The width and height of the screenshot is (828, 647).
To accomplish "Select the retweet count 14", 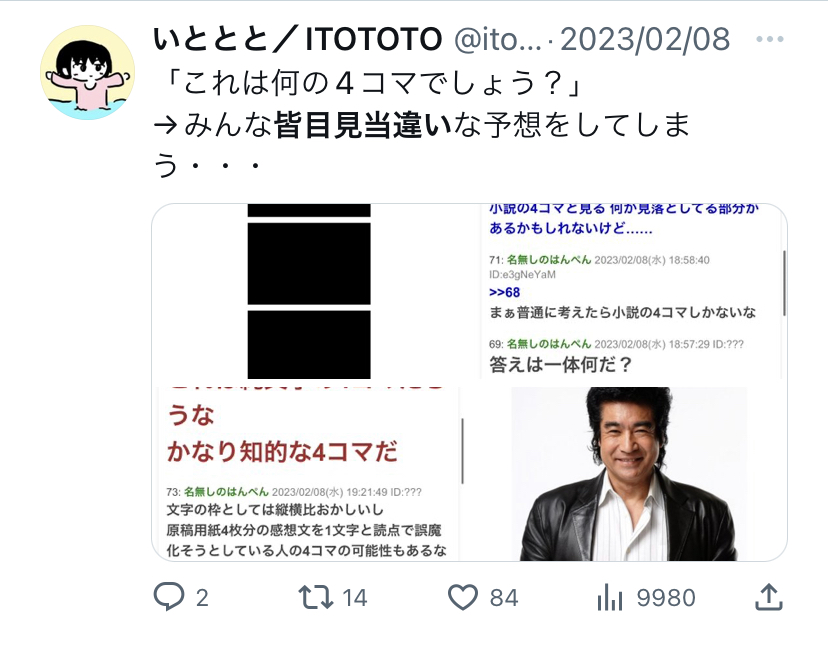I will point(354,598).
